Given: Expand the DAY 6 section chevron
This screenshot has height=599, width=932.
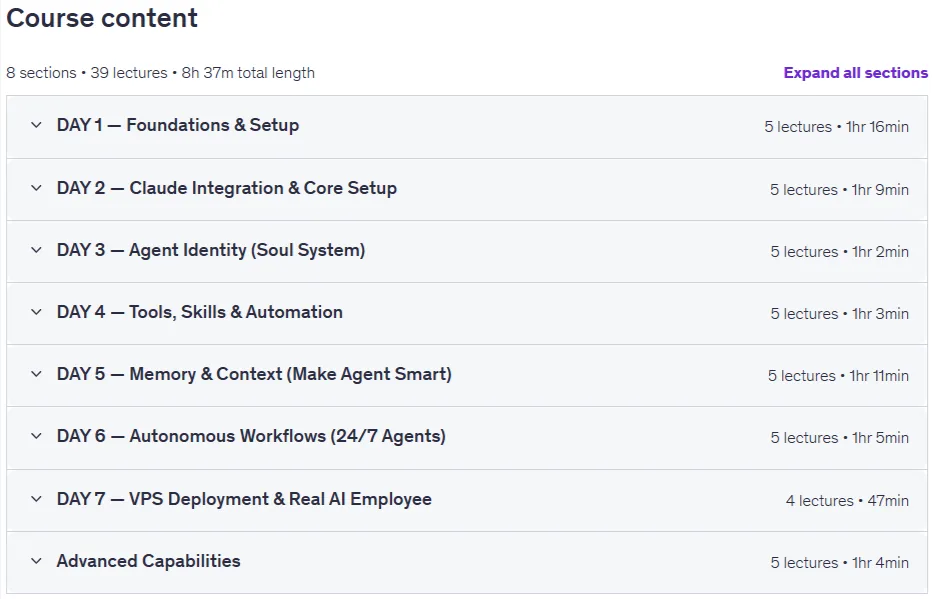Looking at the screenshot, I should [36, 436].
